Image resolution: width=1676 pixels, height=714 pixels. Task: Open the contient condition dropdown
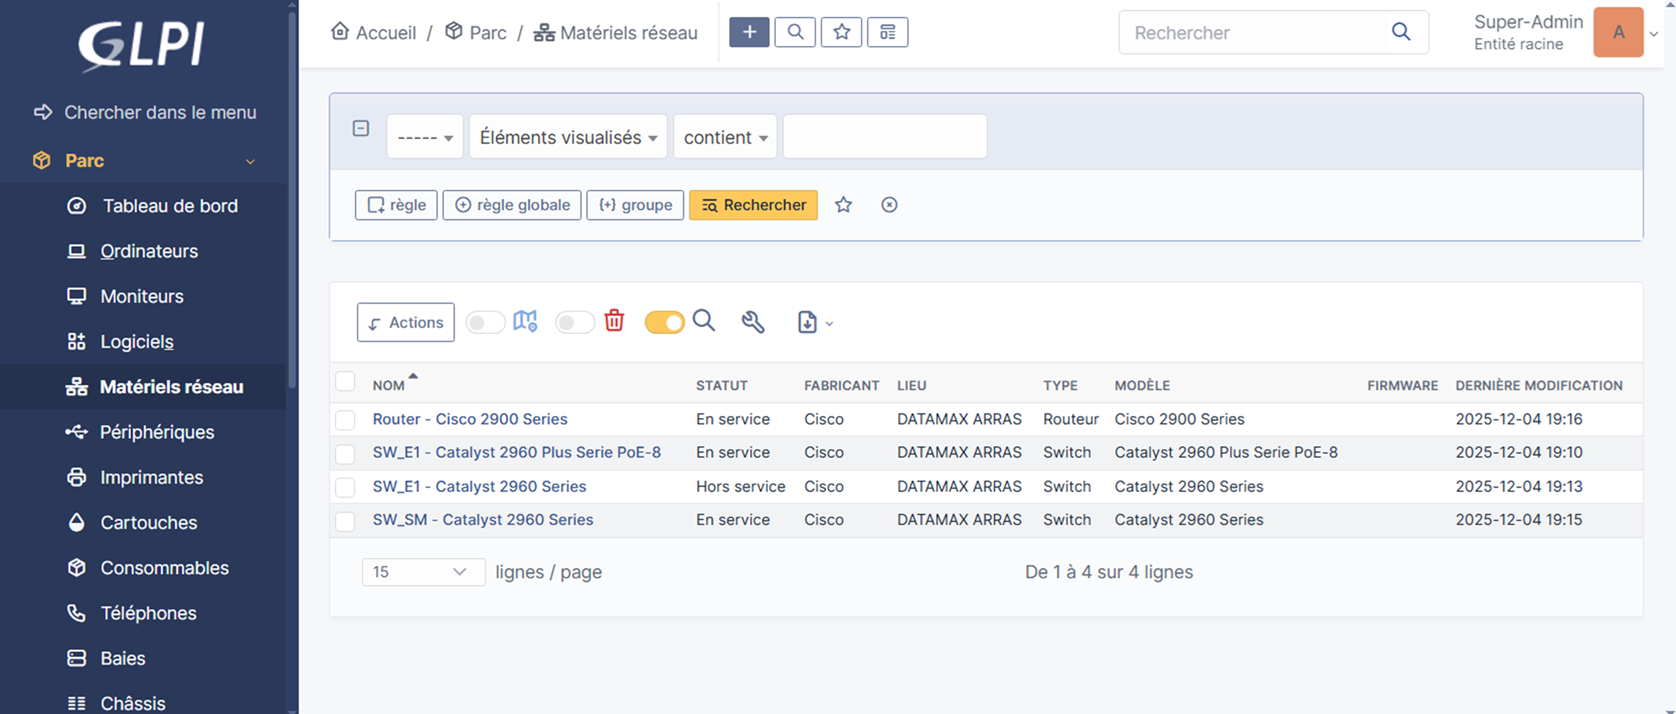pyautogui.click(x=725, y=137)
